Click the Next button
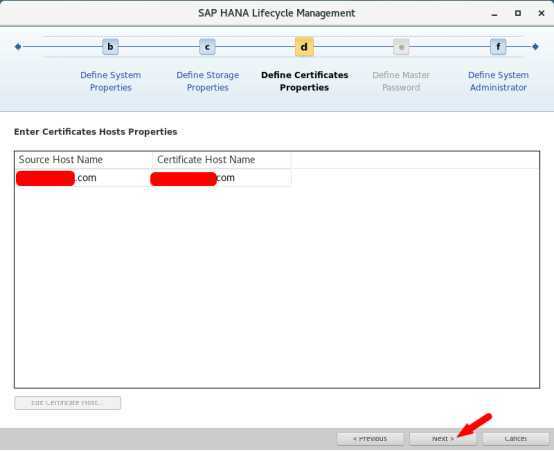The height and width of the screenshot is (451, 554). coord(443,439)
